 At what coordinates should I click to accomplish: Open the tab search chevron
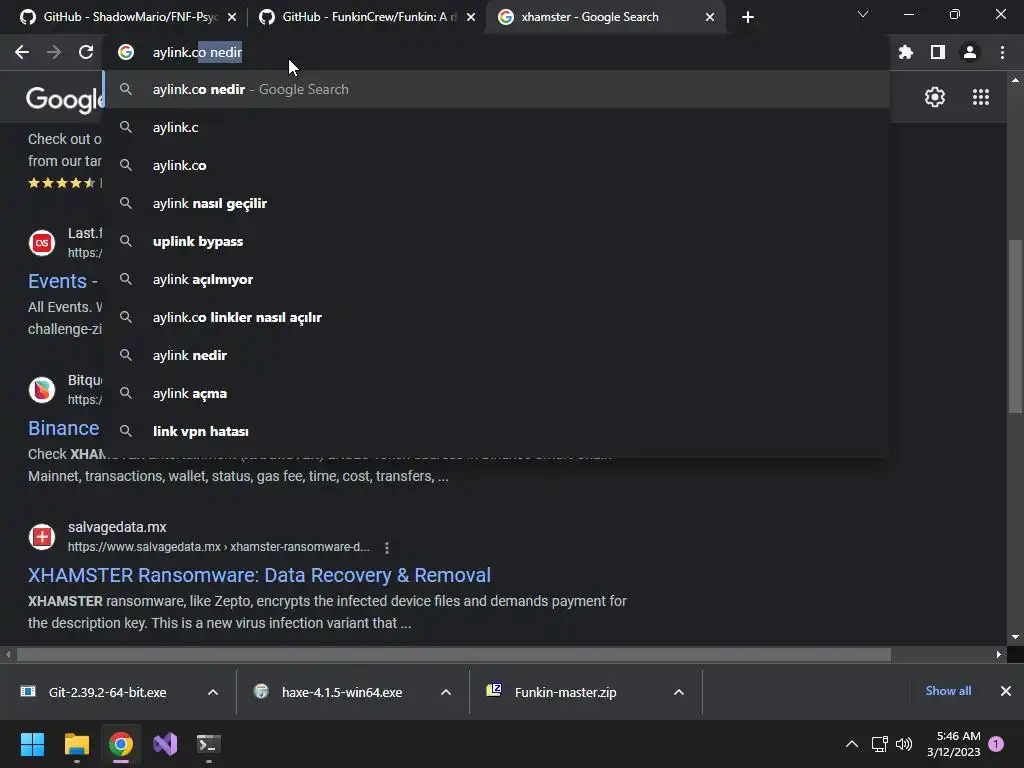[x=863, y=14]
